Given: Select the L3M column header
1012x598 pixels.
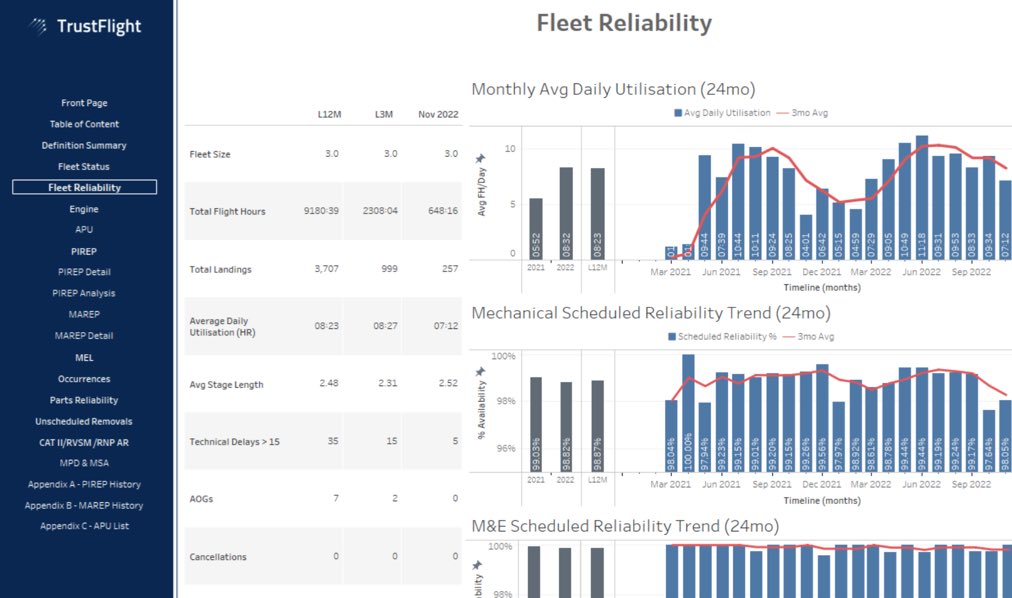Looking at the screenshot, I should [384, 114].
